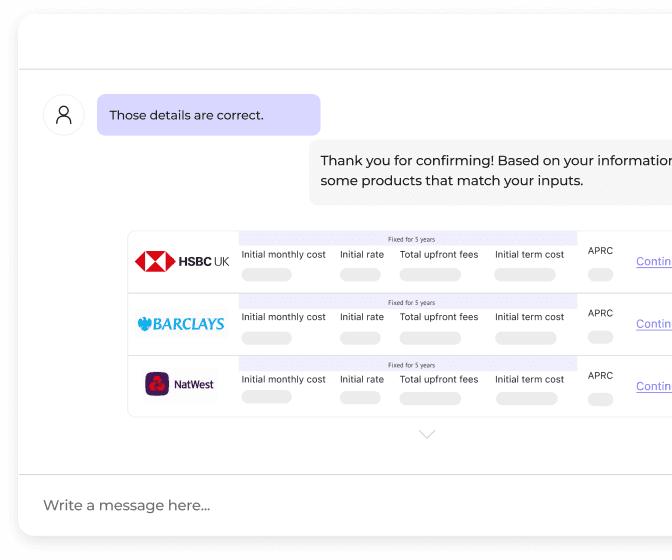Click 'Initial term cost' in HSBC row

pos(529,255)
